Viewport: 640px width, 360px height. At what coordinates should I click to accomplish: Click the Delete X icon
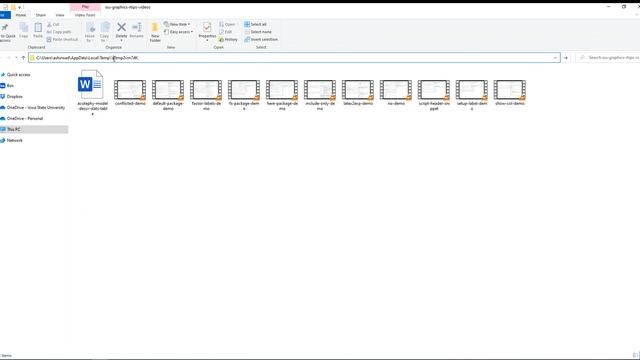click(x=121, y=27)
